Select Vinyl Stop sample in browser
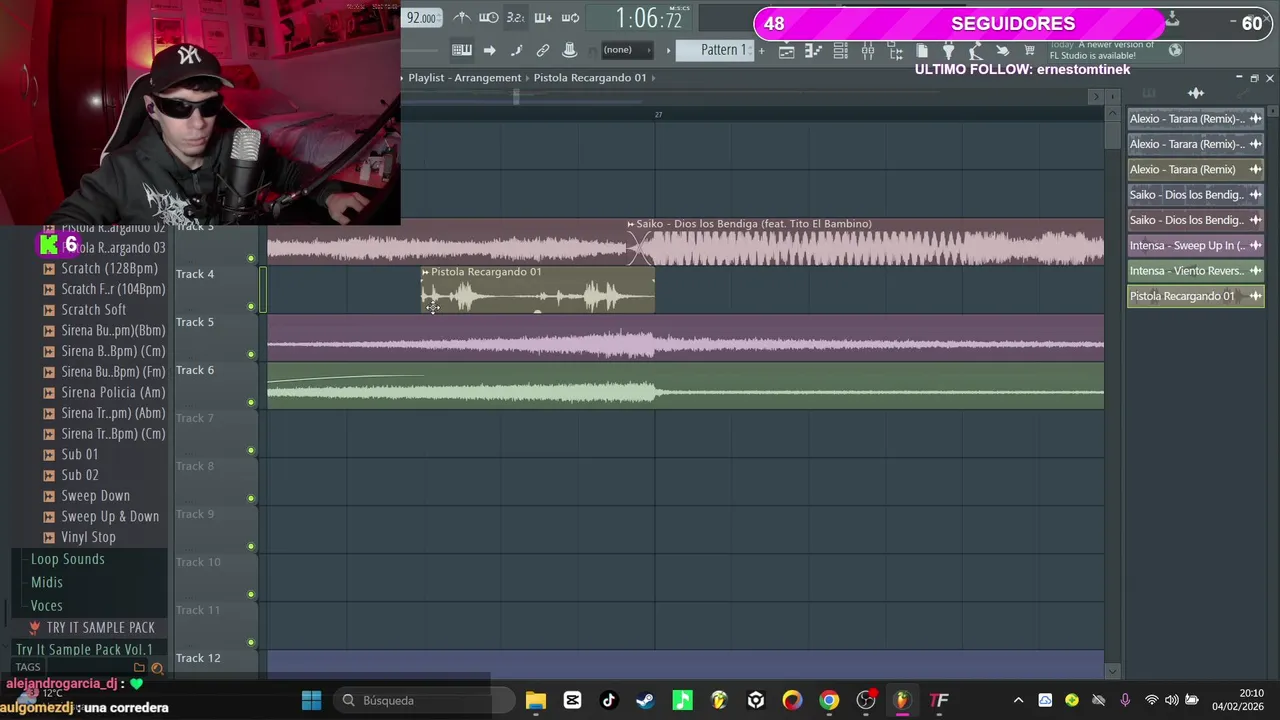The height and width of the screenshot is (720, 1280). point(88,537)
